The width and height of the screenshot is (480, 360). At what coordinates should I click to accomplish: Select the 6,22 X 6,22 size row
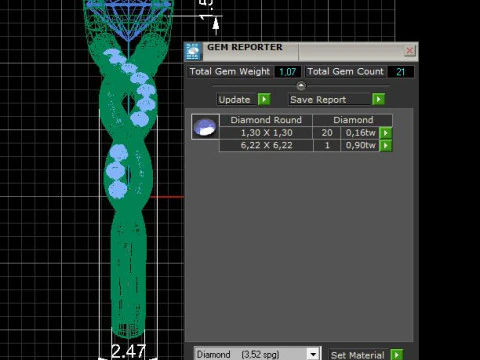pyautogui.click(x=266, y=145)
